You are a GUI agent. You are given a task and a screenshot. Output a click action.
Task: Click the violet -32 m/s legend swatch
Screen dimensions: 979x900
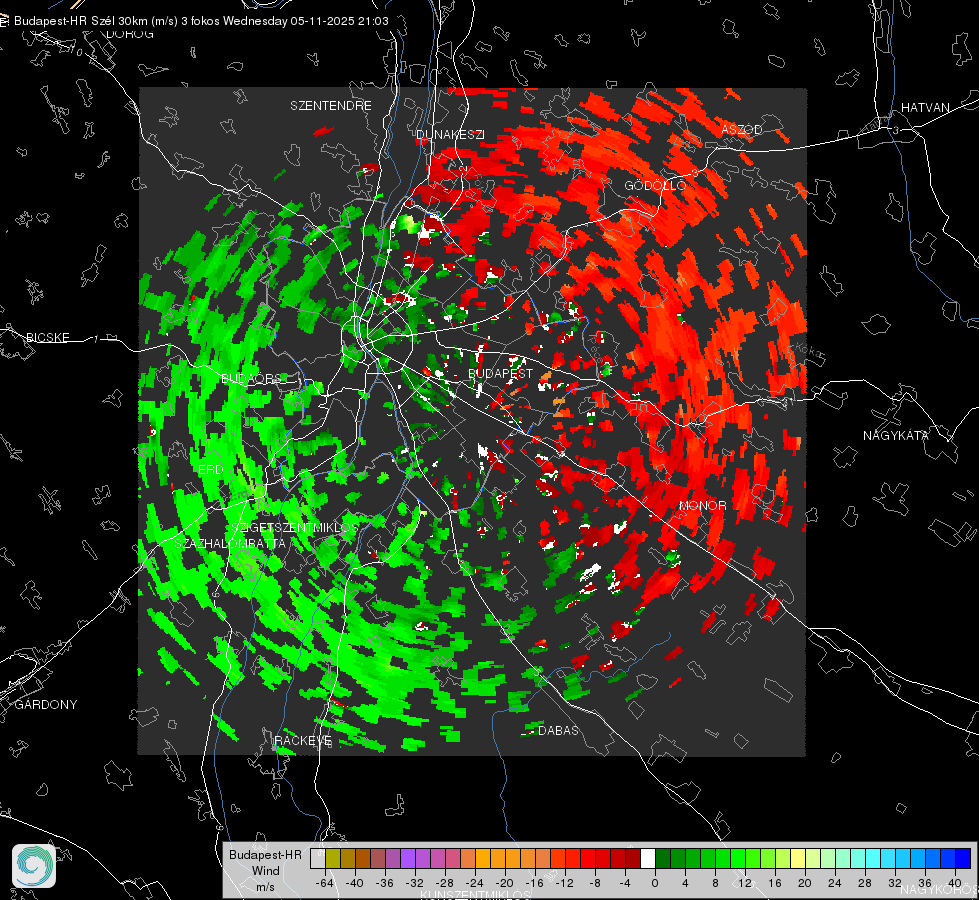(408, 858)
